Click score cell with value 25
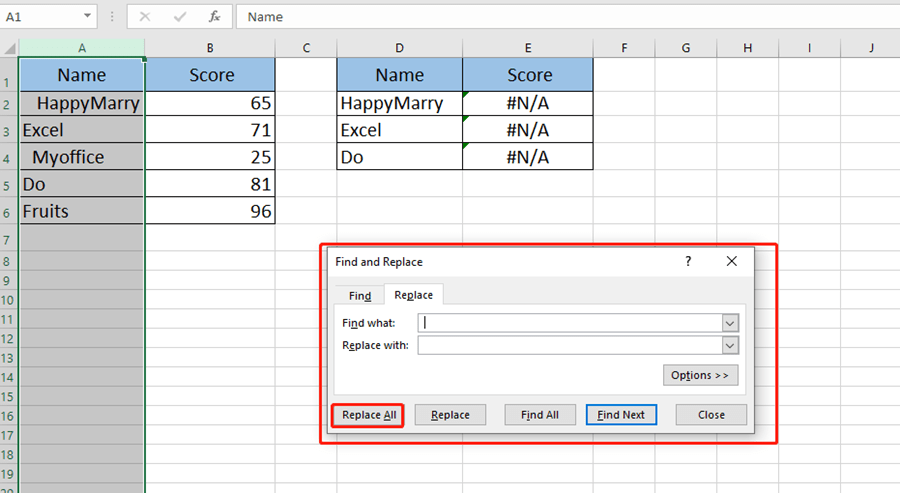Viewport: 900px width, 493px height. pyautogui.click(x=210, y=157)
